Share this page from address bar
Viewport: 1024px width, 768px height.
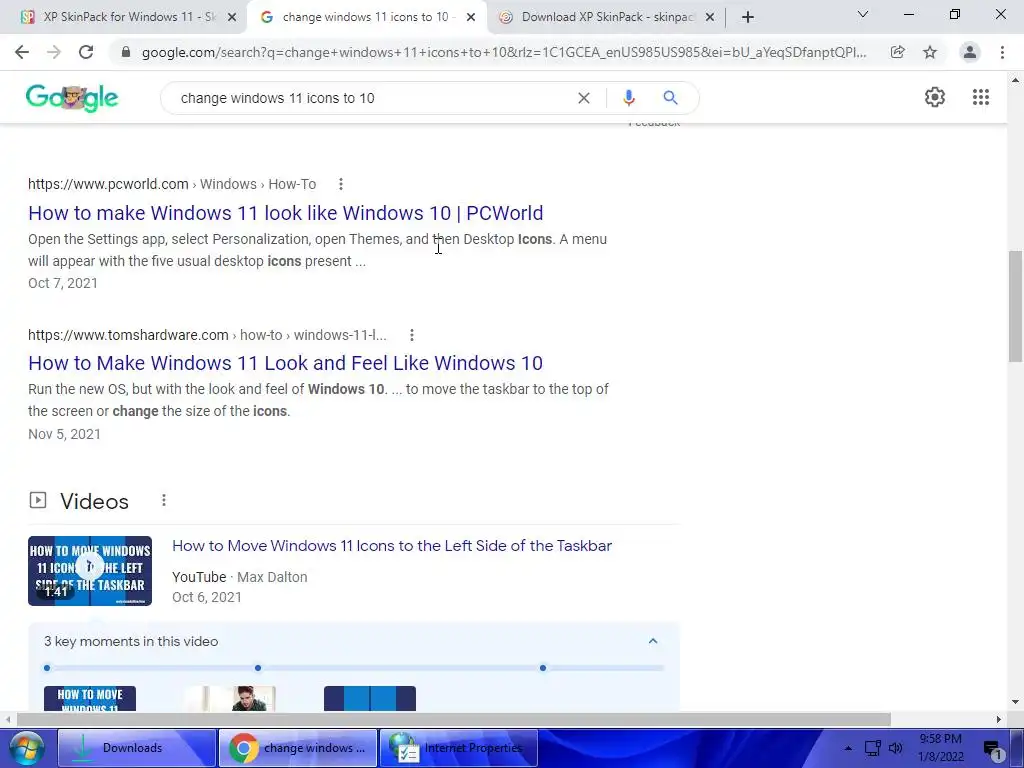point(897,52)
